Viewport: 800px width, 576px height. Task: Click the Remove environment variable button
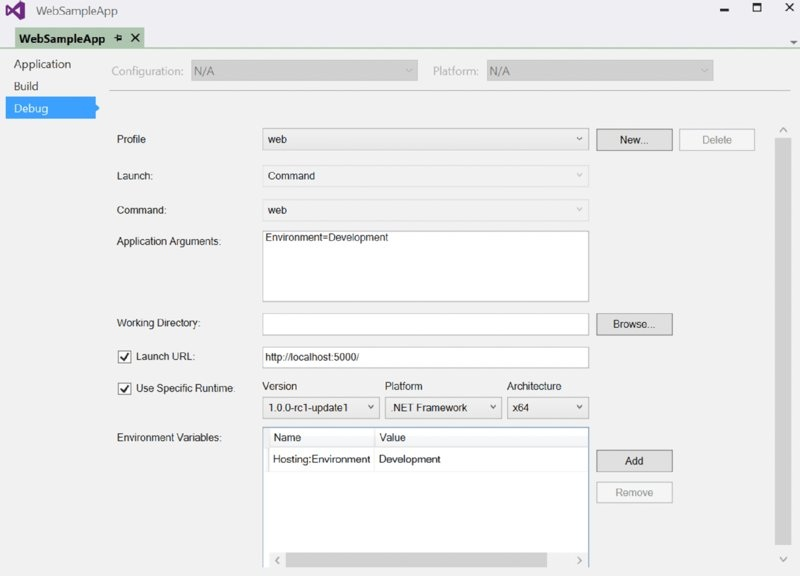tap(634, 493)
